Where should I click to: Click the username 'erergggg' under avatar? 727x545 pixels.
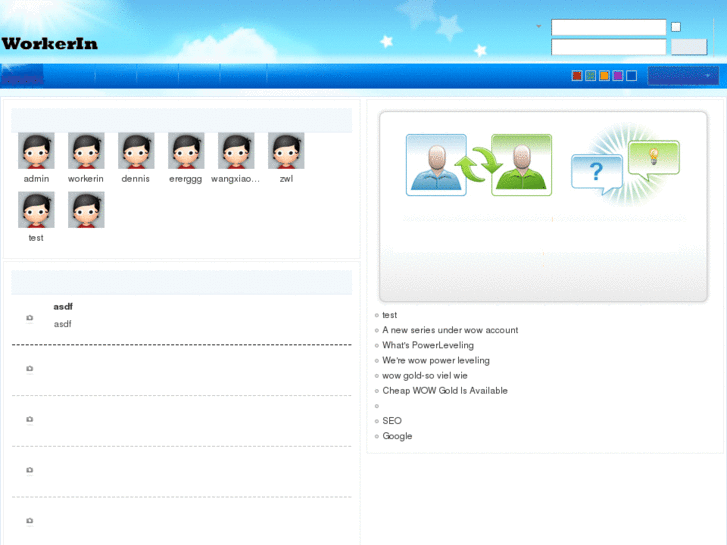(x=185, y=179)
